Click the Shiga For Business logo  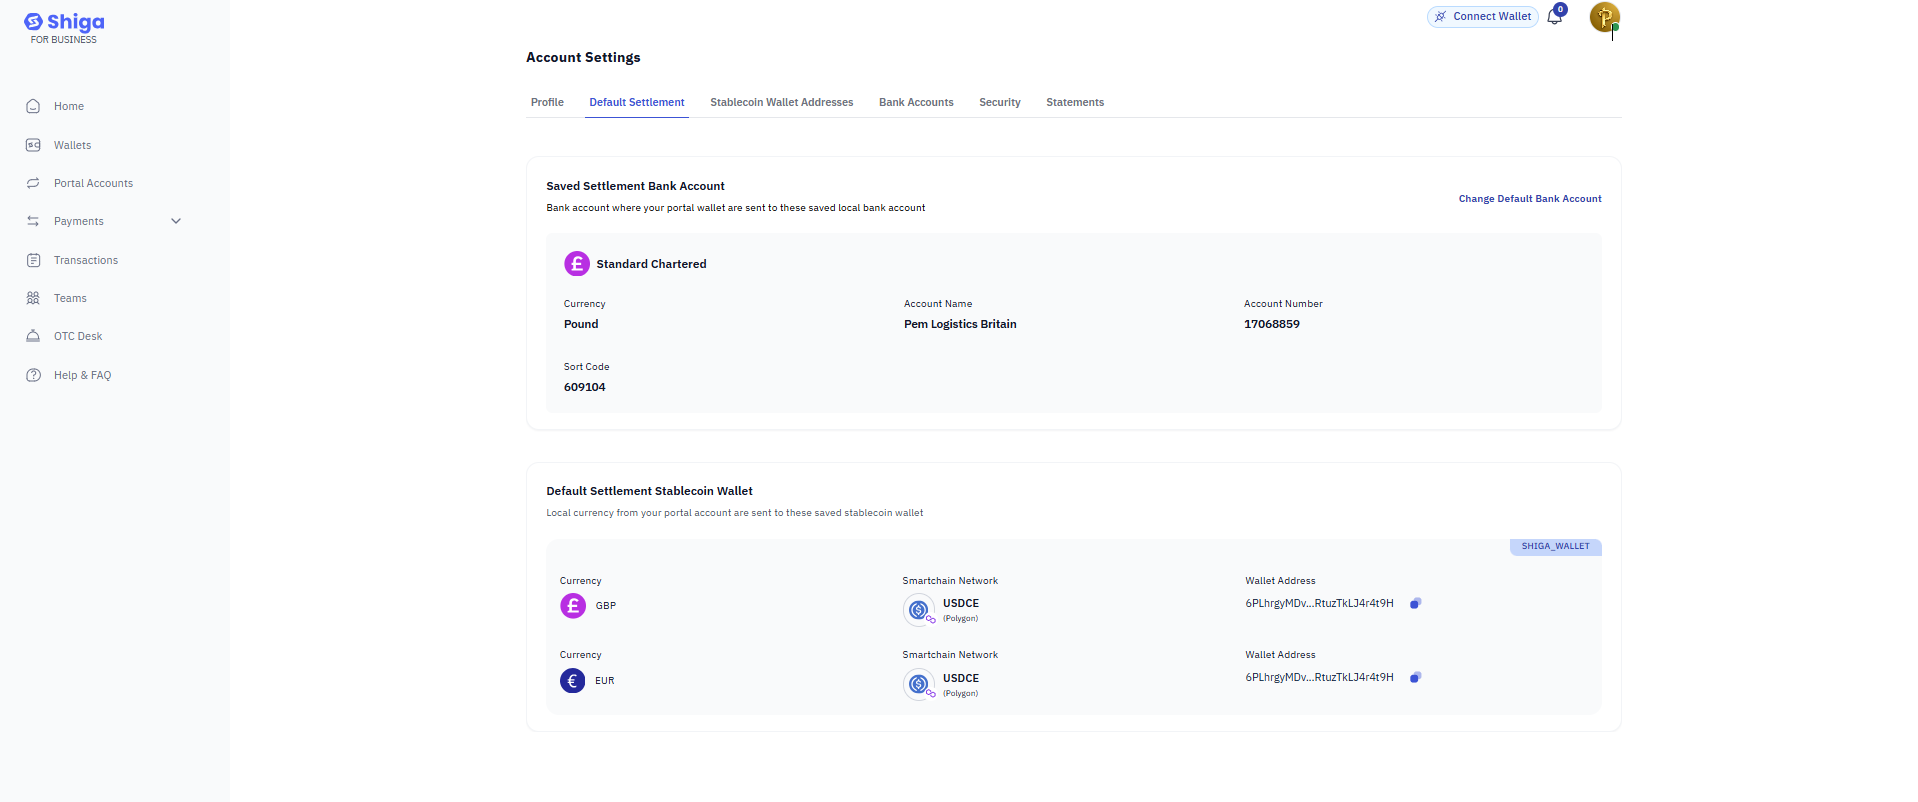(x=64, y=28)
